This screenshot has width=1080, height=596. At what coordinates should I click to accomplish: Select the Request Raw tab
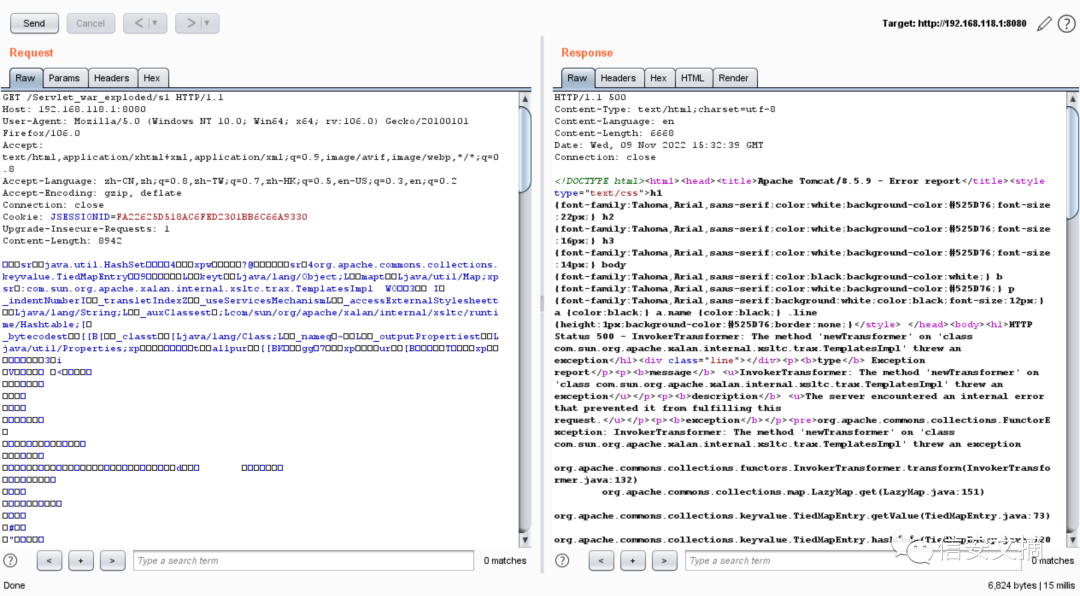point(25,78)
